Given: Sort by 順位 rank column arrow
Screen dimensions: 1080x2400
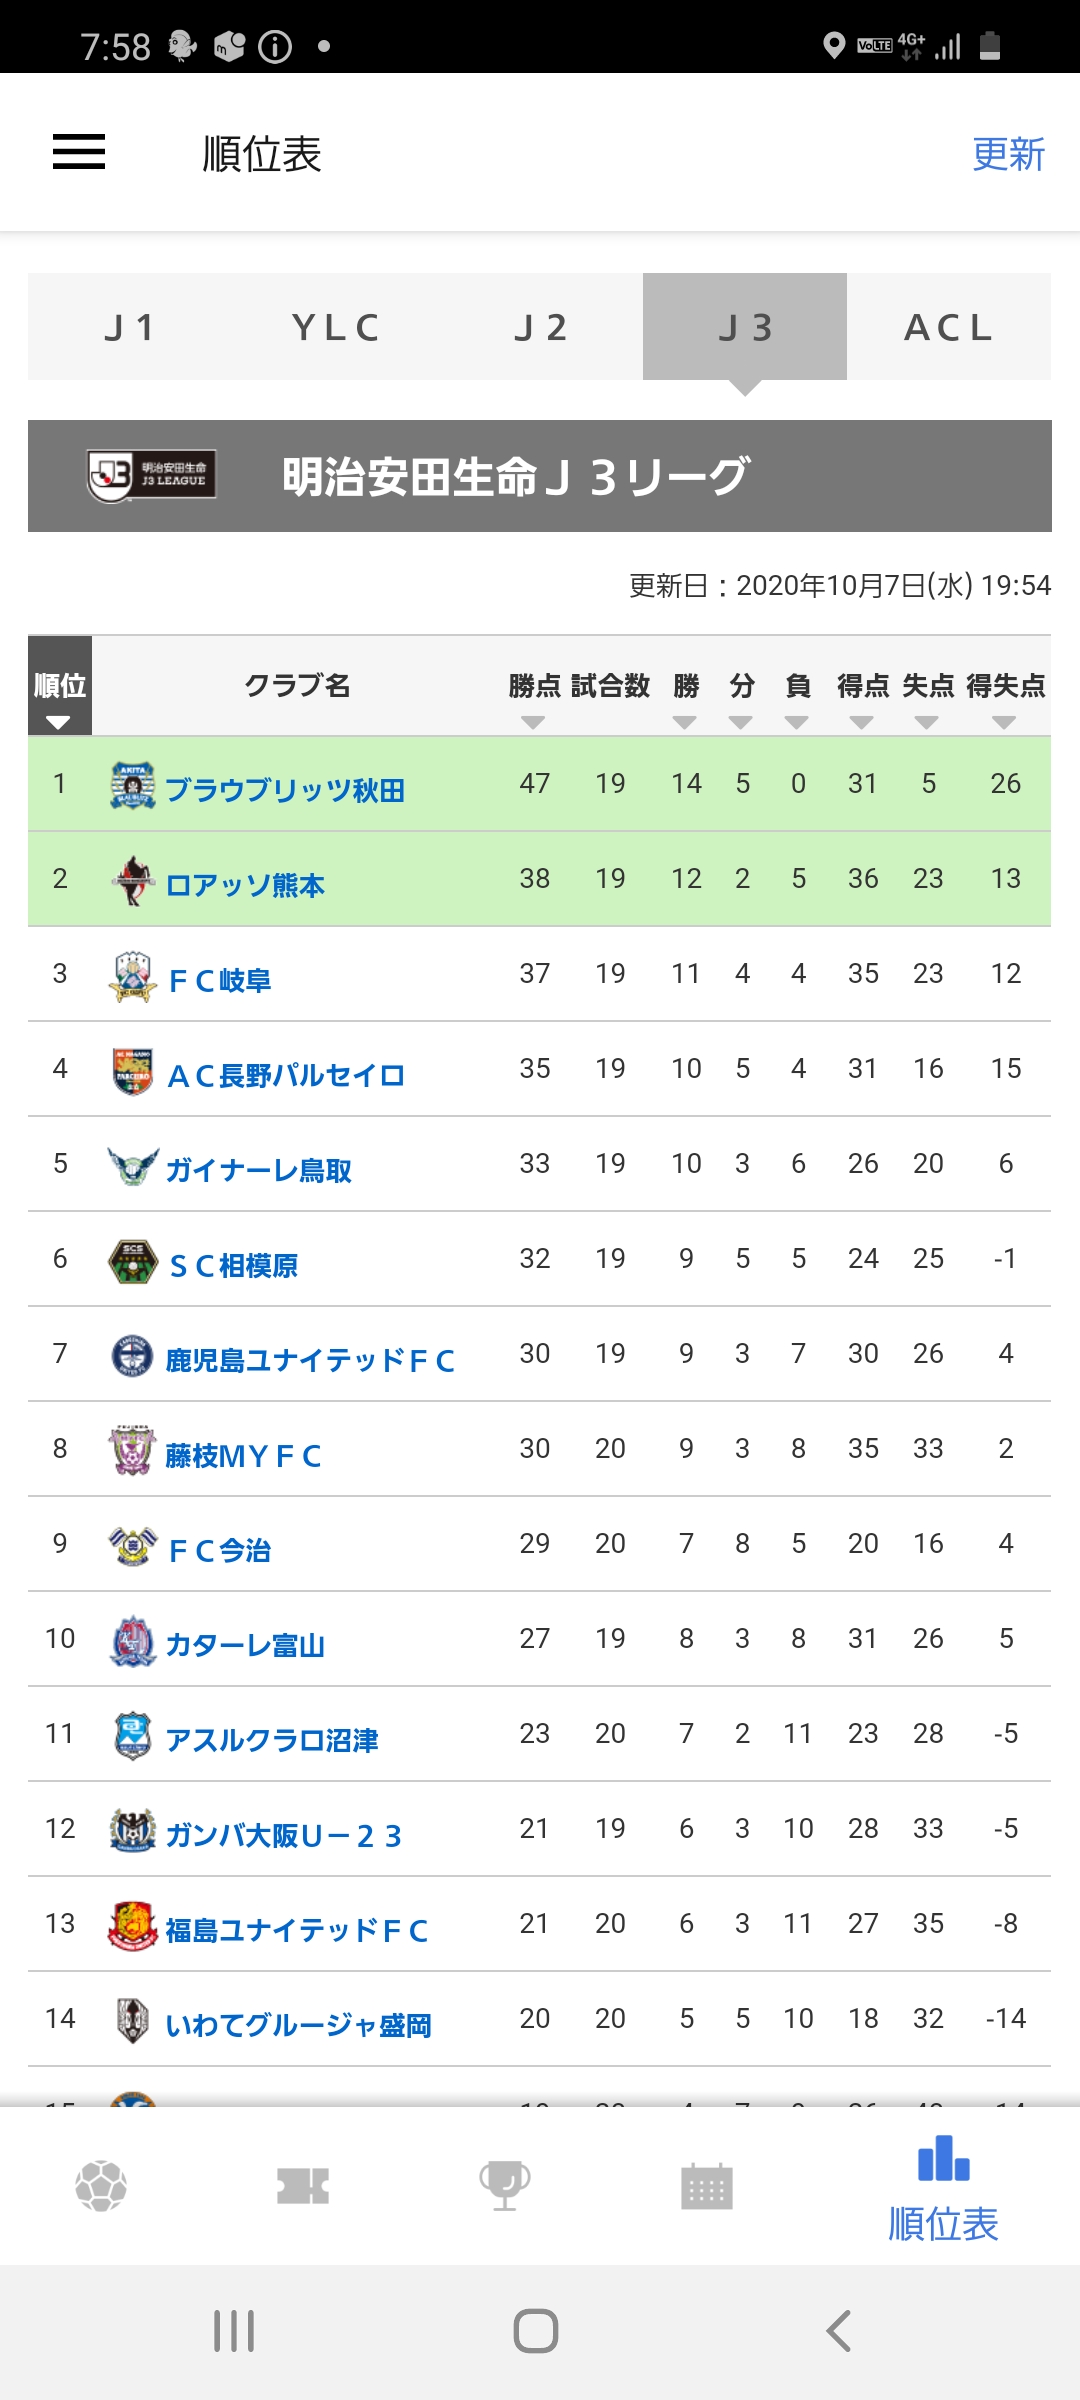Looking at the screenshot, I should [x=58, y=722].
